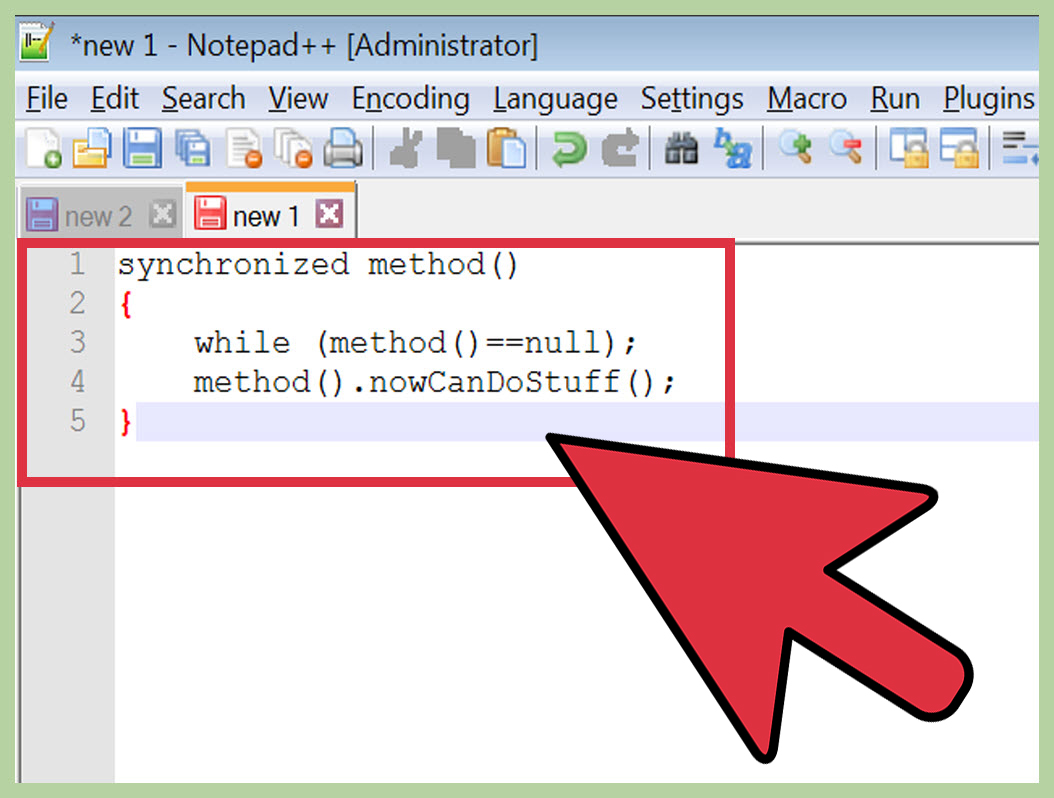Open an existing file
Image resolution: width=1054 pixels, height=798 pixels.
(x=92, y=147)
